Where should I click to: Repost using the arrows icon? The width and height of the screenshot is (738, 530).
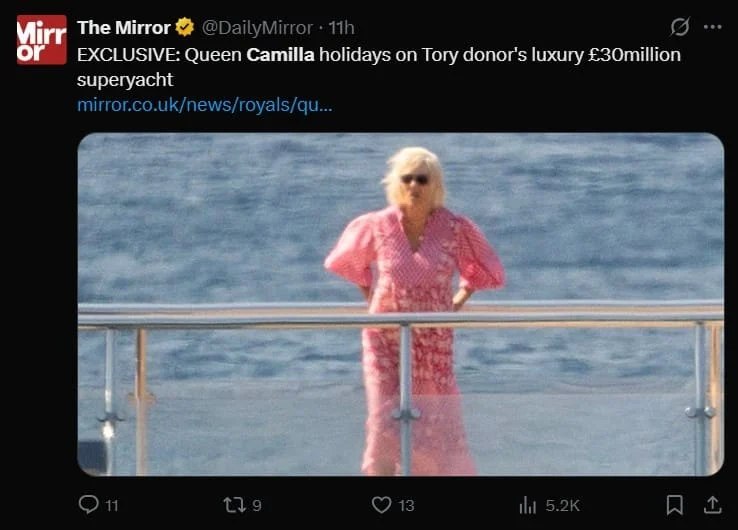(x=234, y=505)
